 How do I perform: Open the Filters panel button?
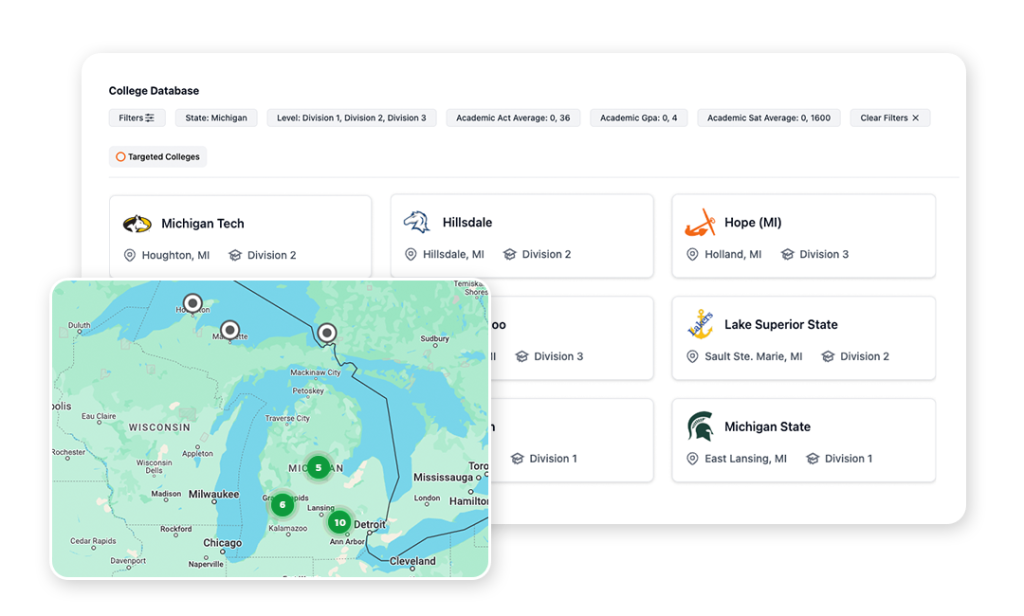(137, 118)
